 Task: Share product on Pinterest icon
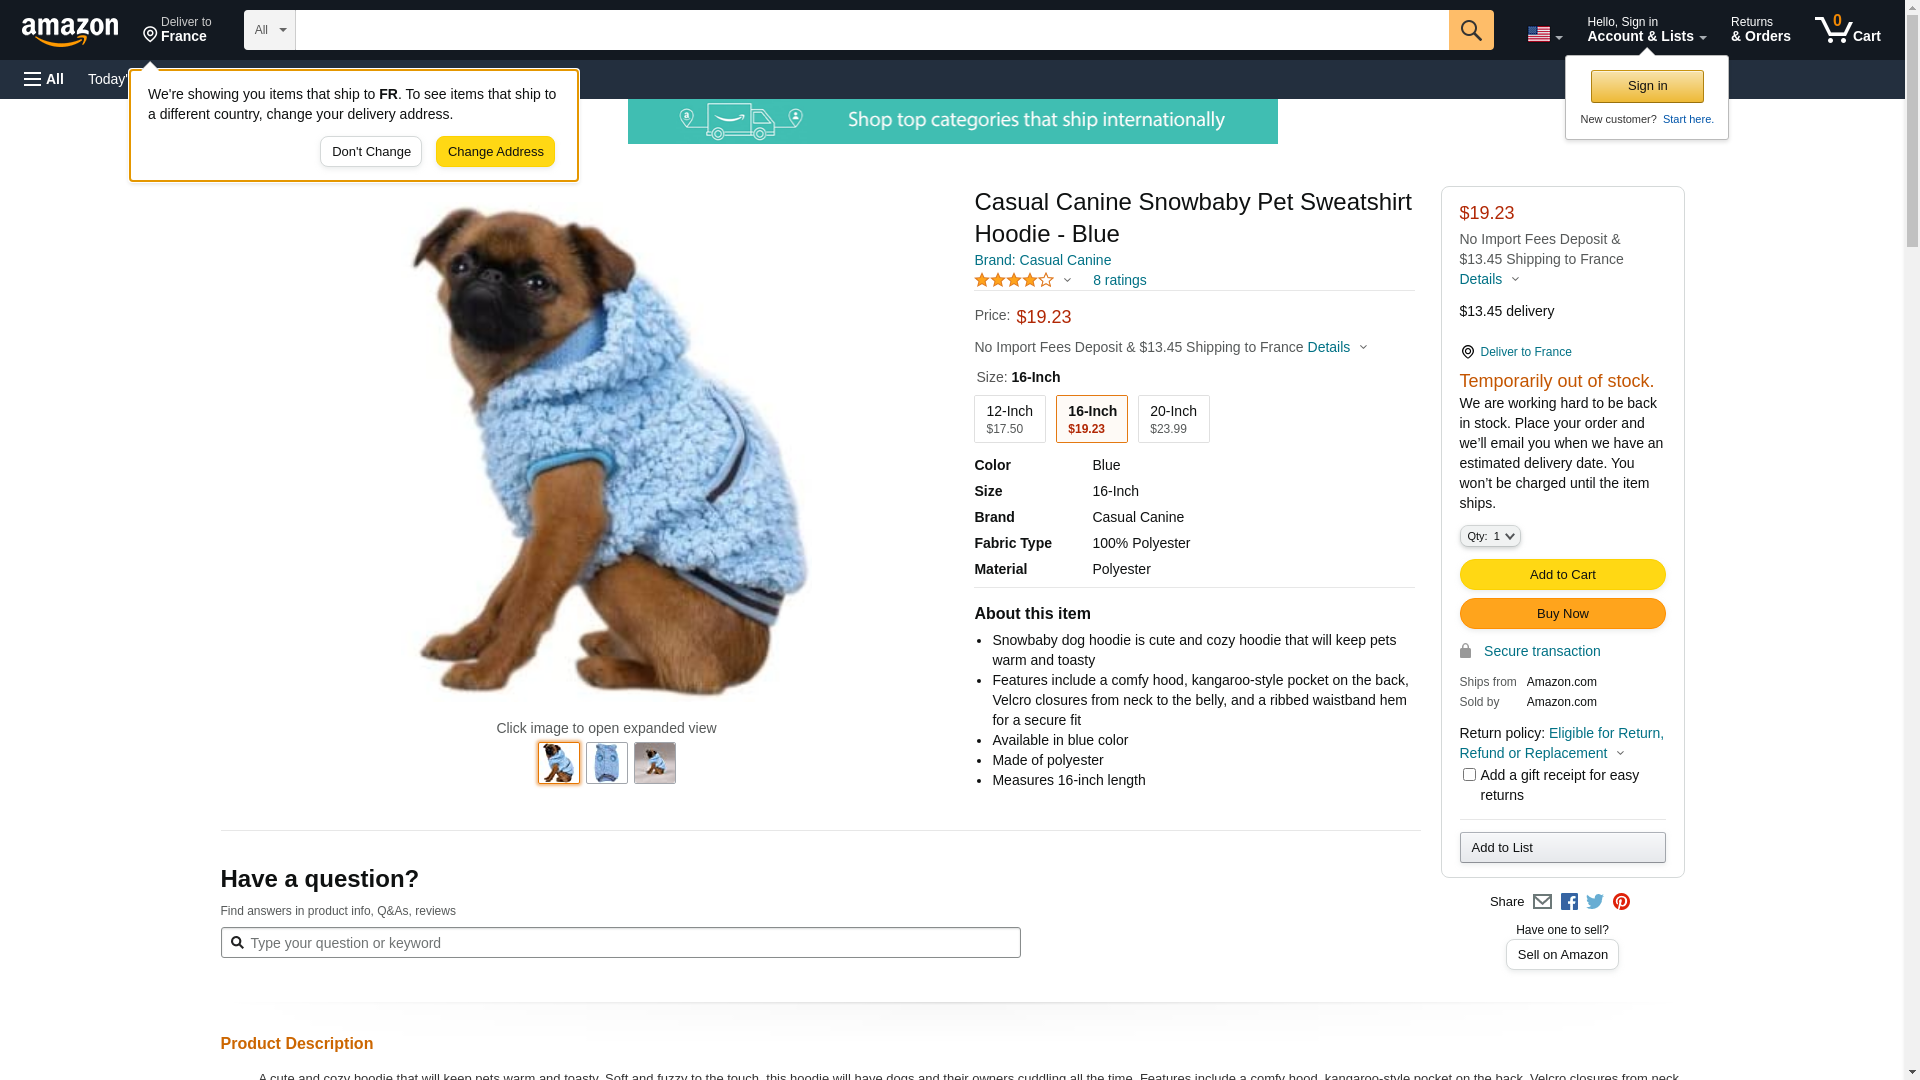point(1621,902)
